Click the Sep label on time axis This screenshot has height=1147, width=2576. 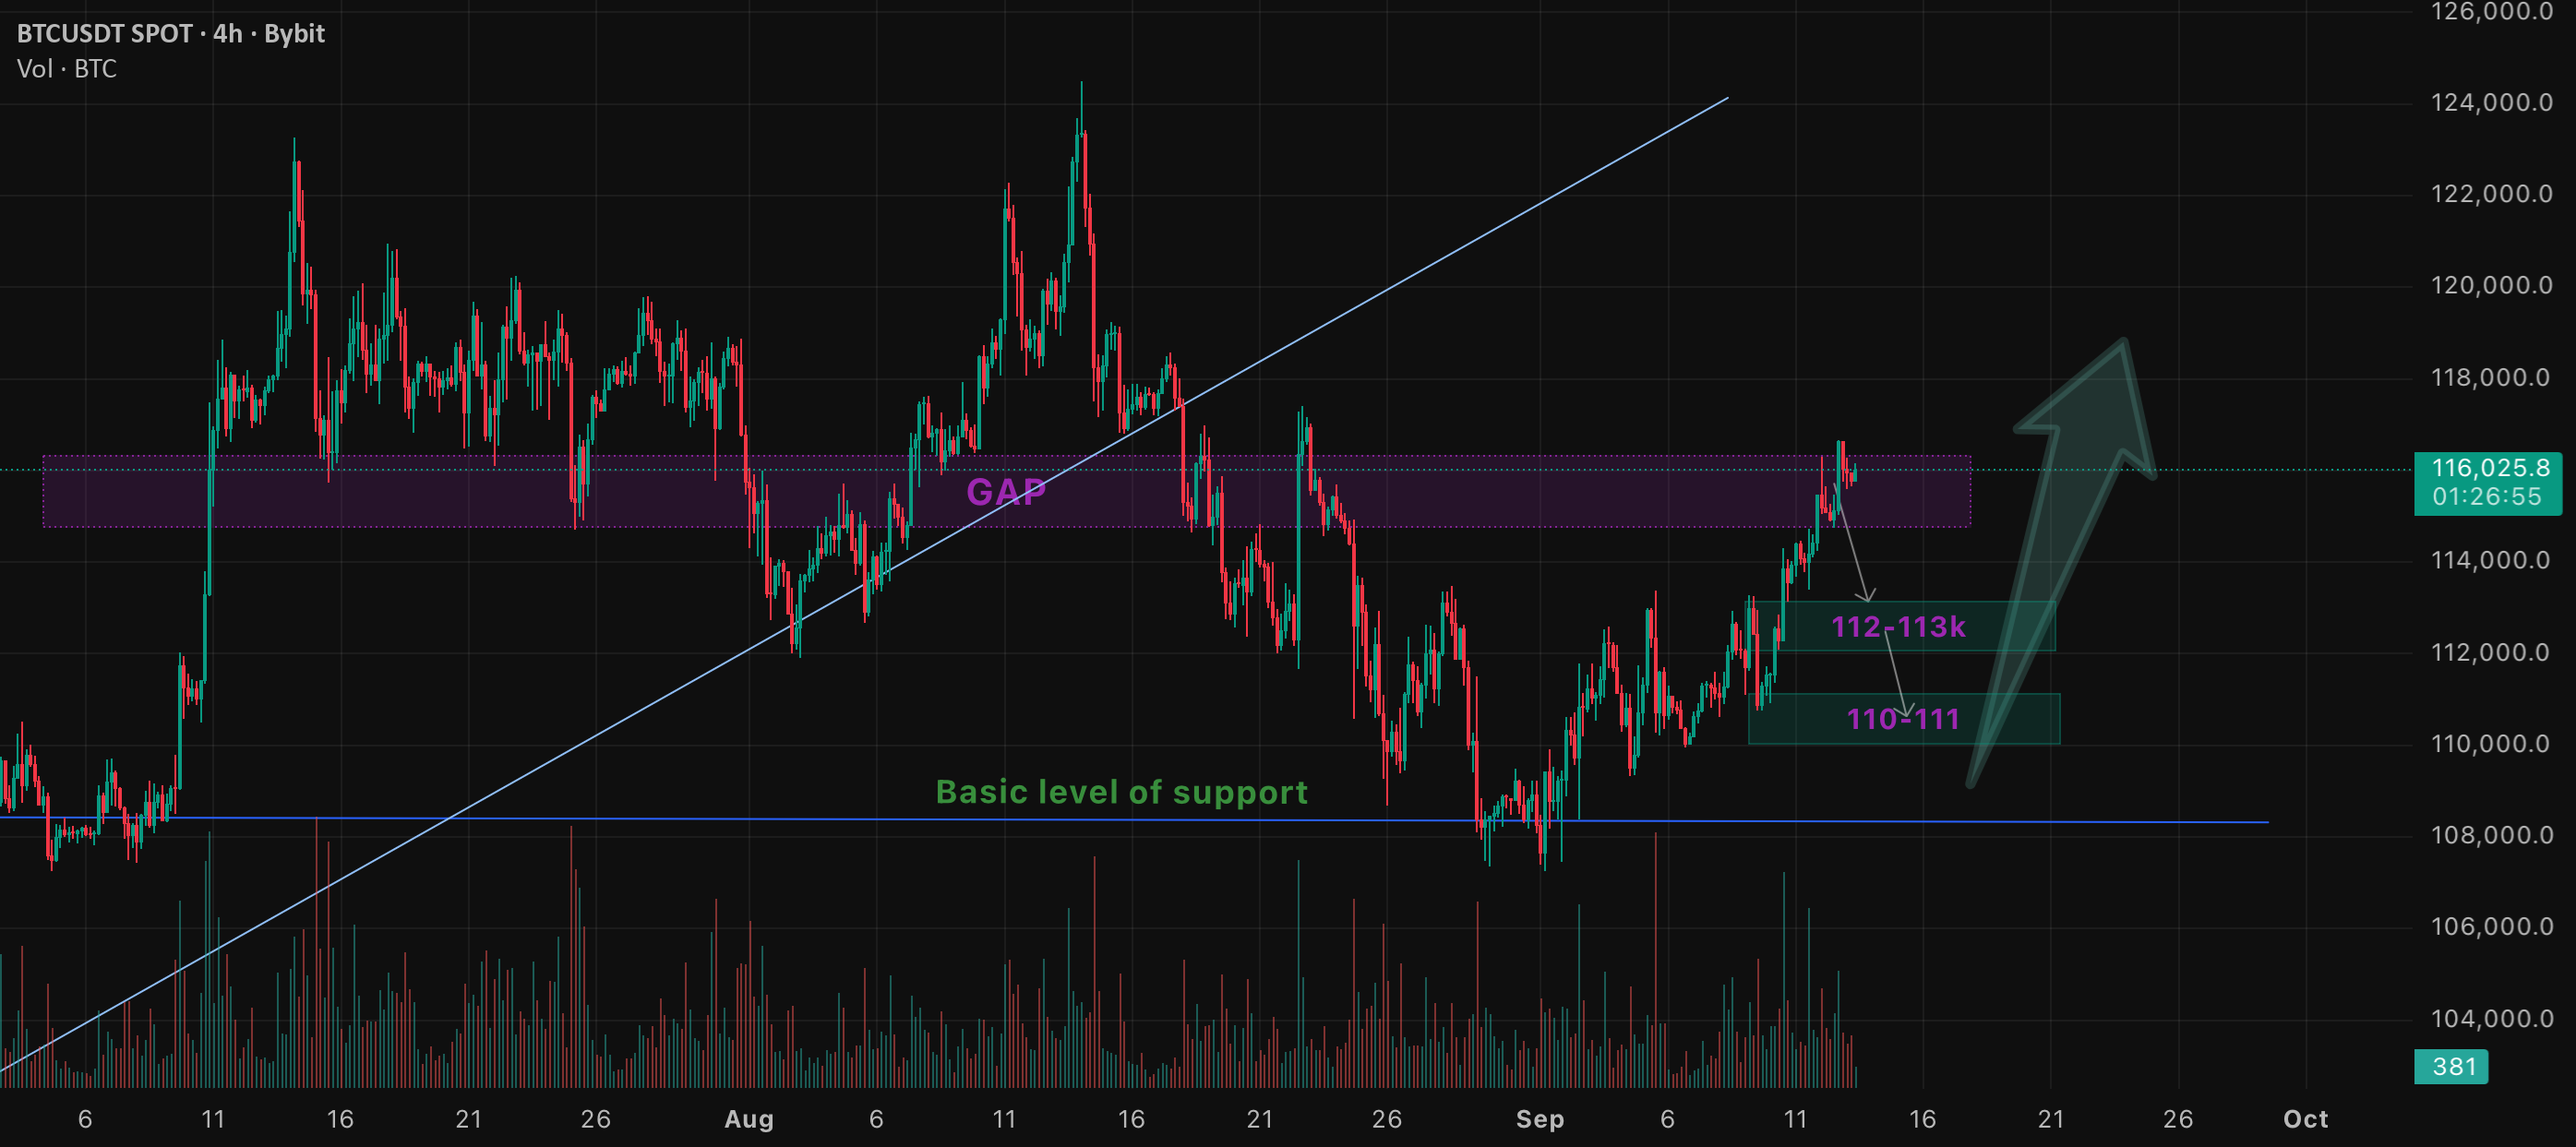[1540, 1119]
